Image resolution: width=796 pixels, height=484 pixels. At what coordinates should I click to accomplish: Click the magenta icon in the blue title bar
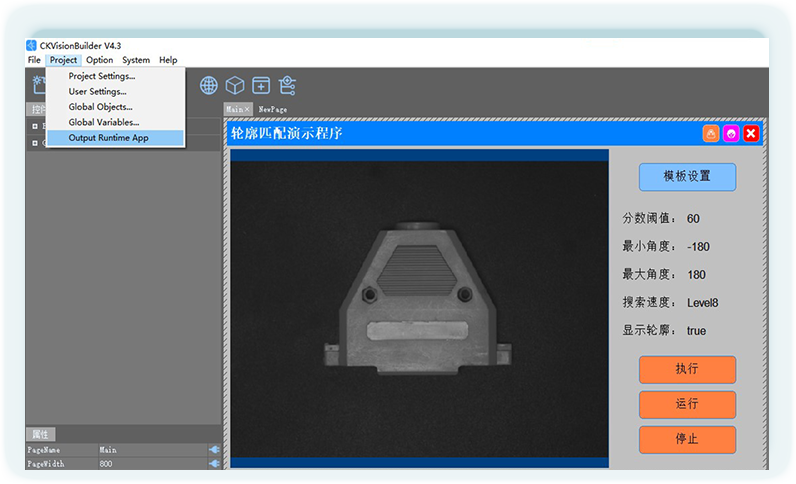[731, 134]
